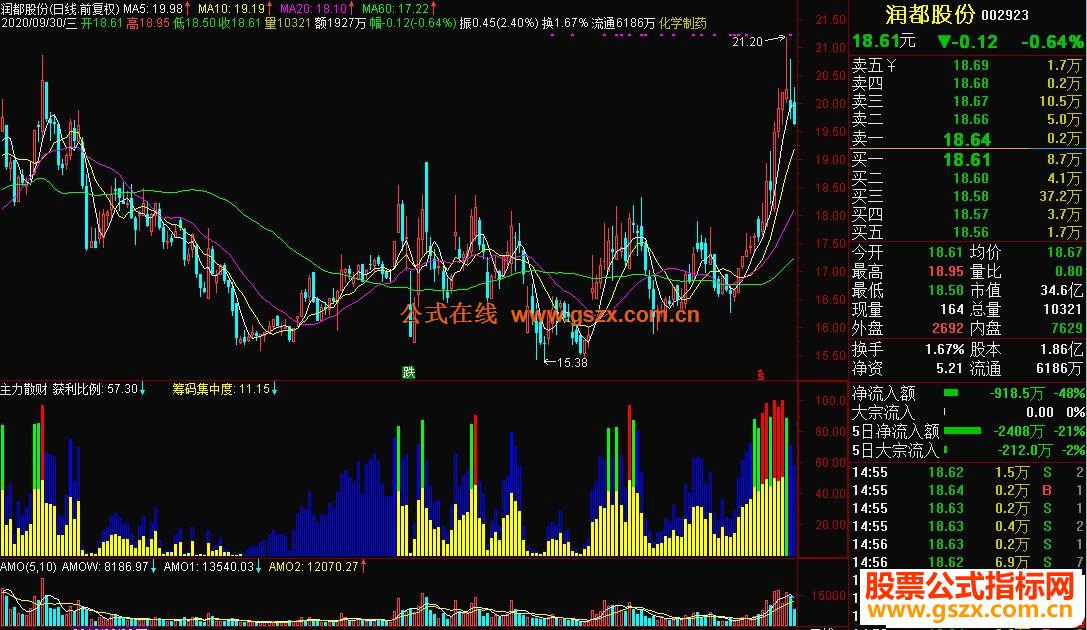
Task: Click the red $ marker under chart
Action: tap(760, 375)
